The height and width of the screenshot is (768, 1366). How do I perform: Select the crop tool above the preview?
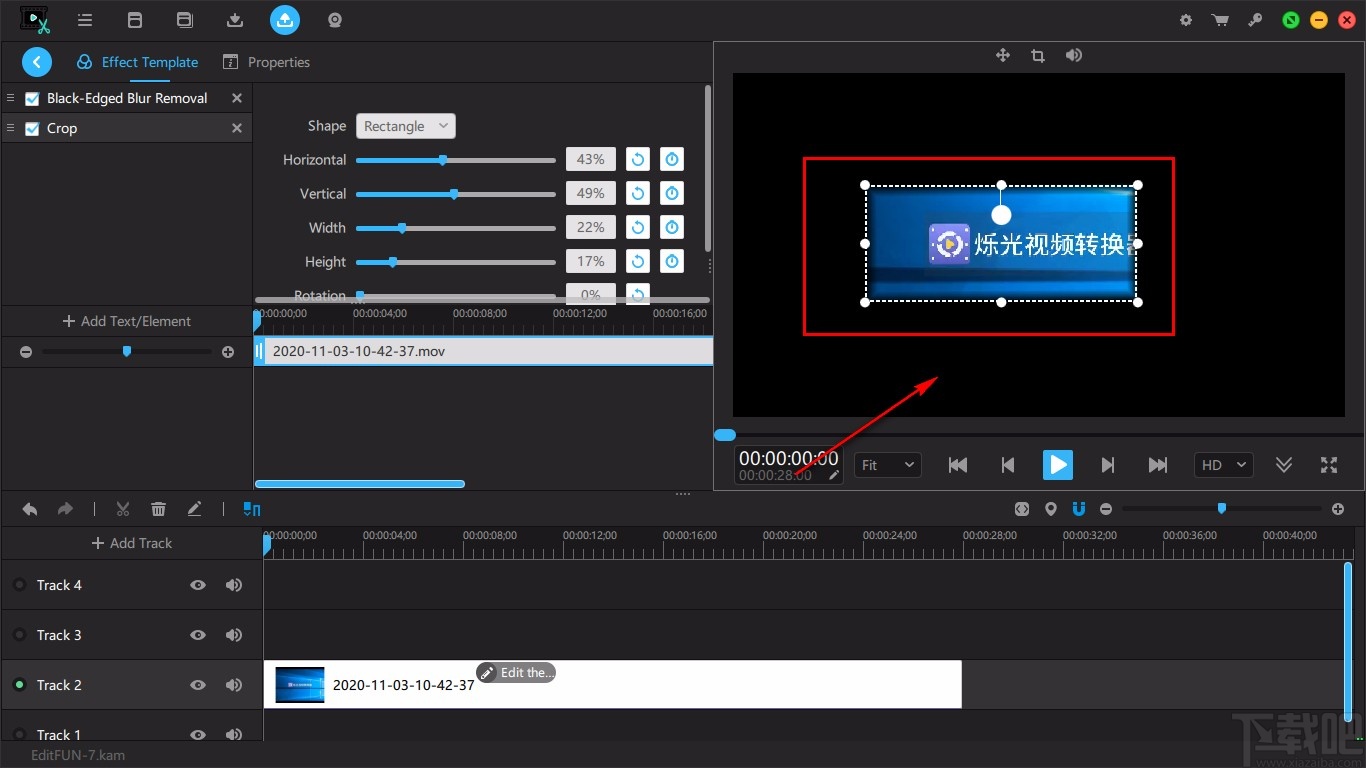[x=1038, y=56]
